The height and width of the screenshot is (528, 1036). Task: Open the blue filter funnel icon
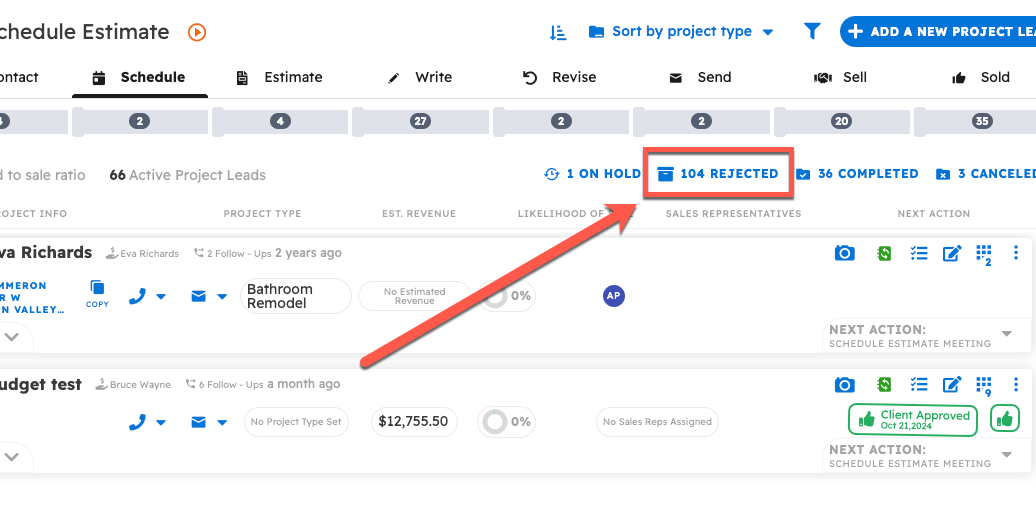(812, 32)
